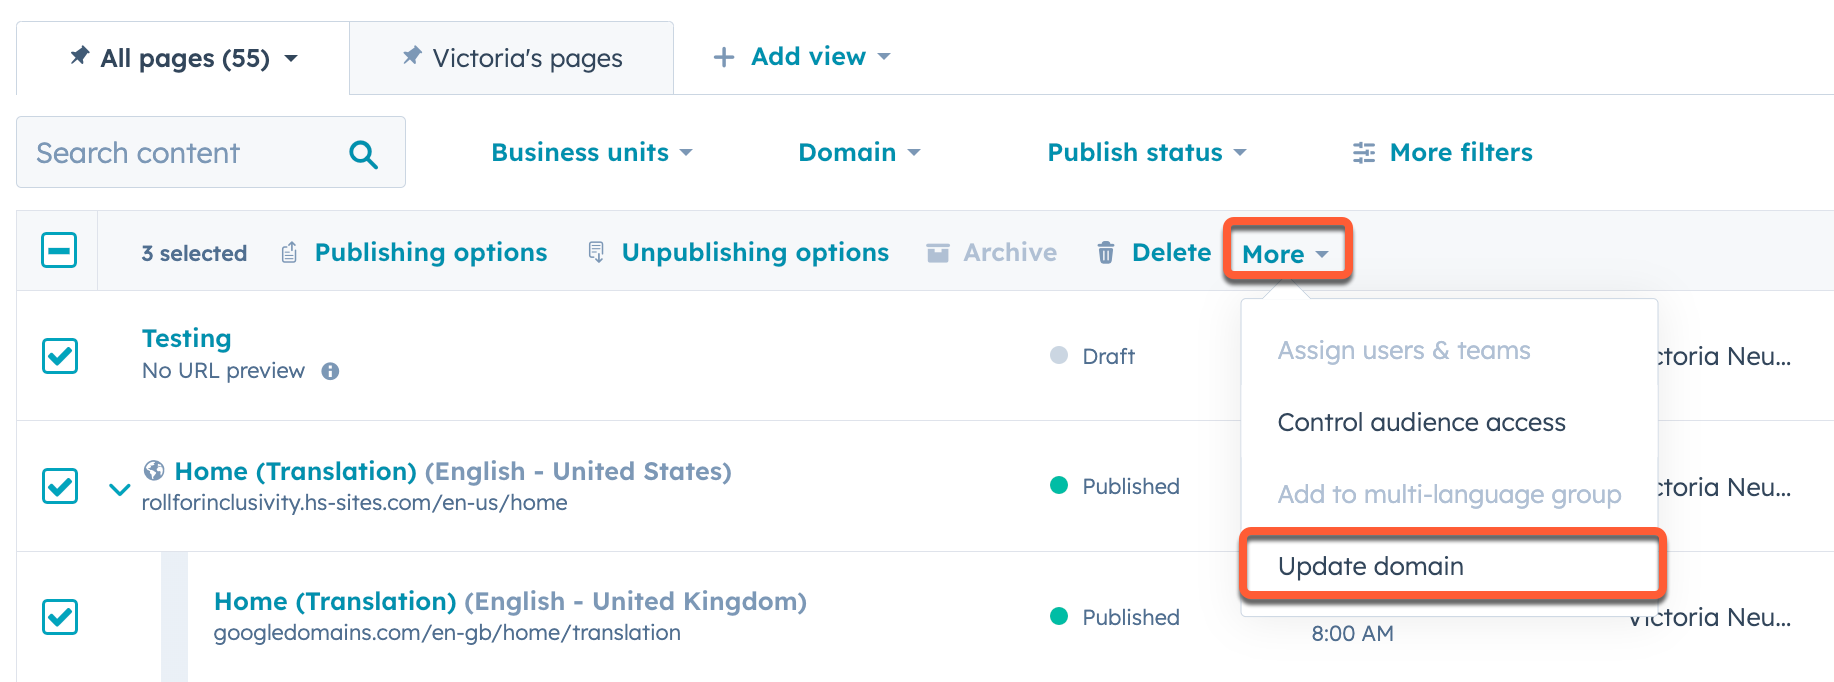Collapse the Home (Translation) language group chevron
Screen dimensions: 1834x682
(x=119, y=489)
